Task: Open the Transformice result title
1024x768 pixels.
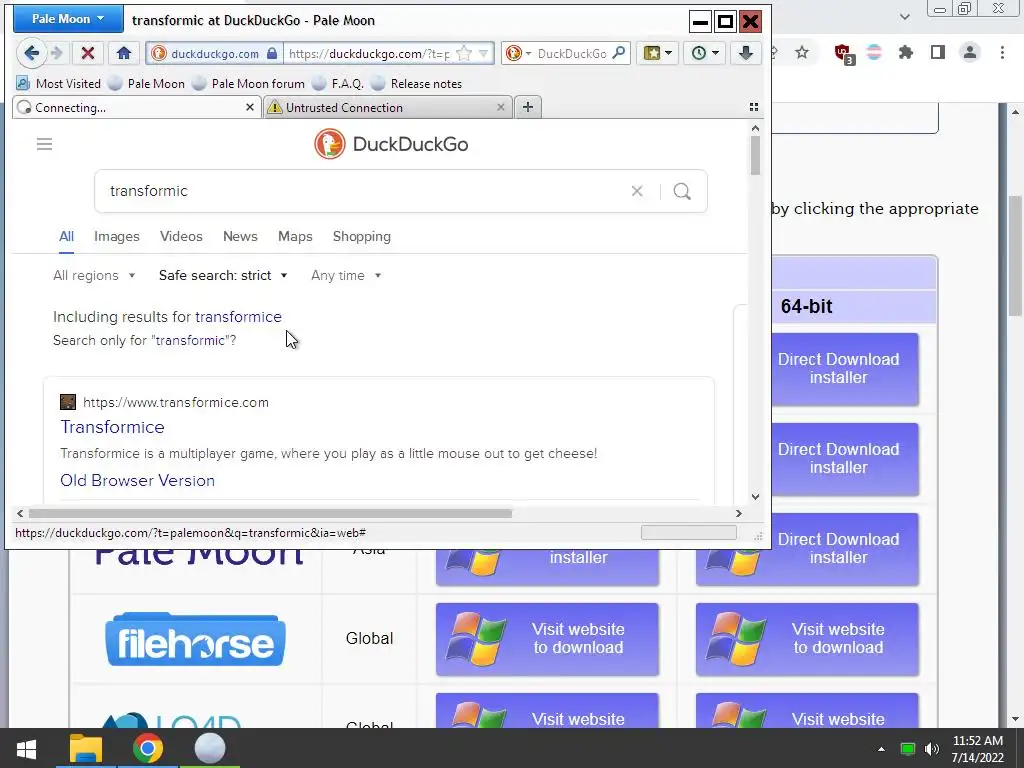Action: [112, 427]
